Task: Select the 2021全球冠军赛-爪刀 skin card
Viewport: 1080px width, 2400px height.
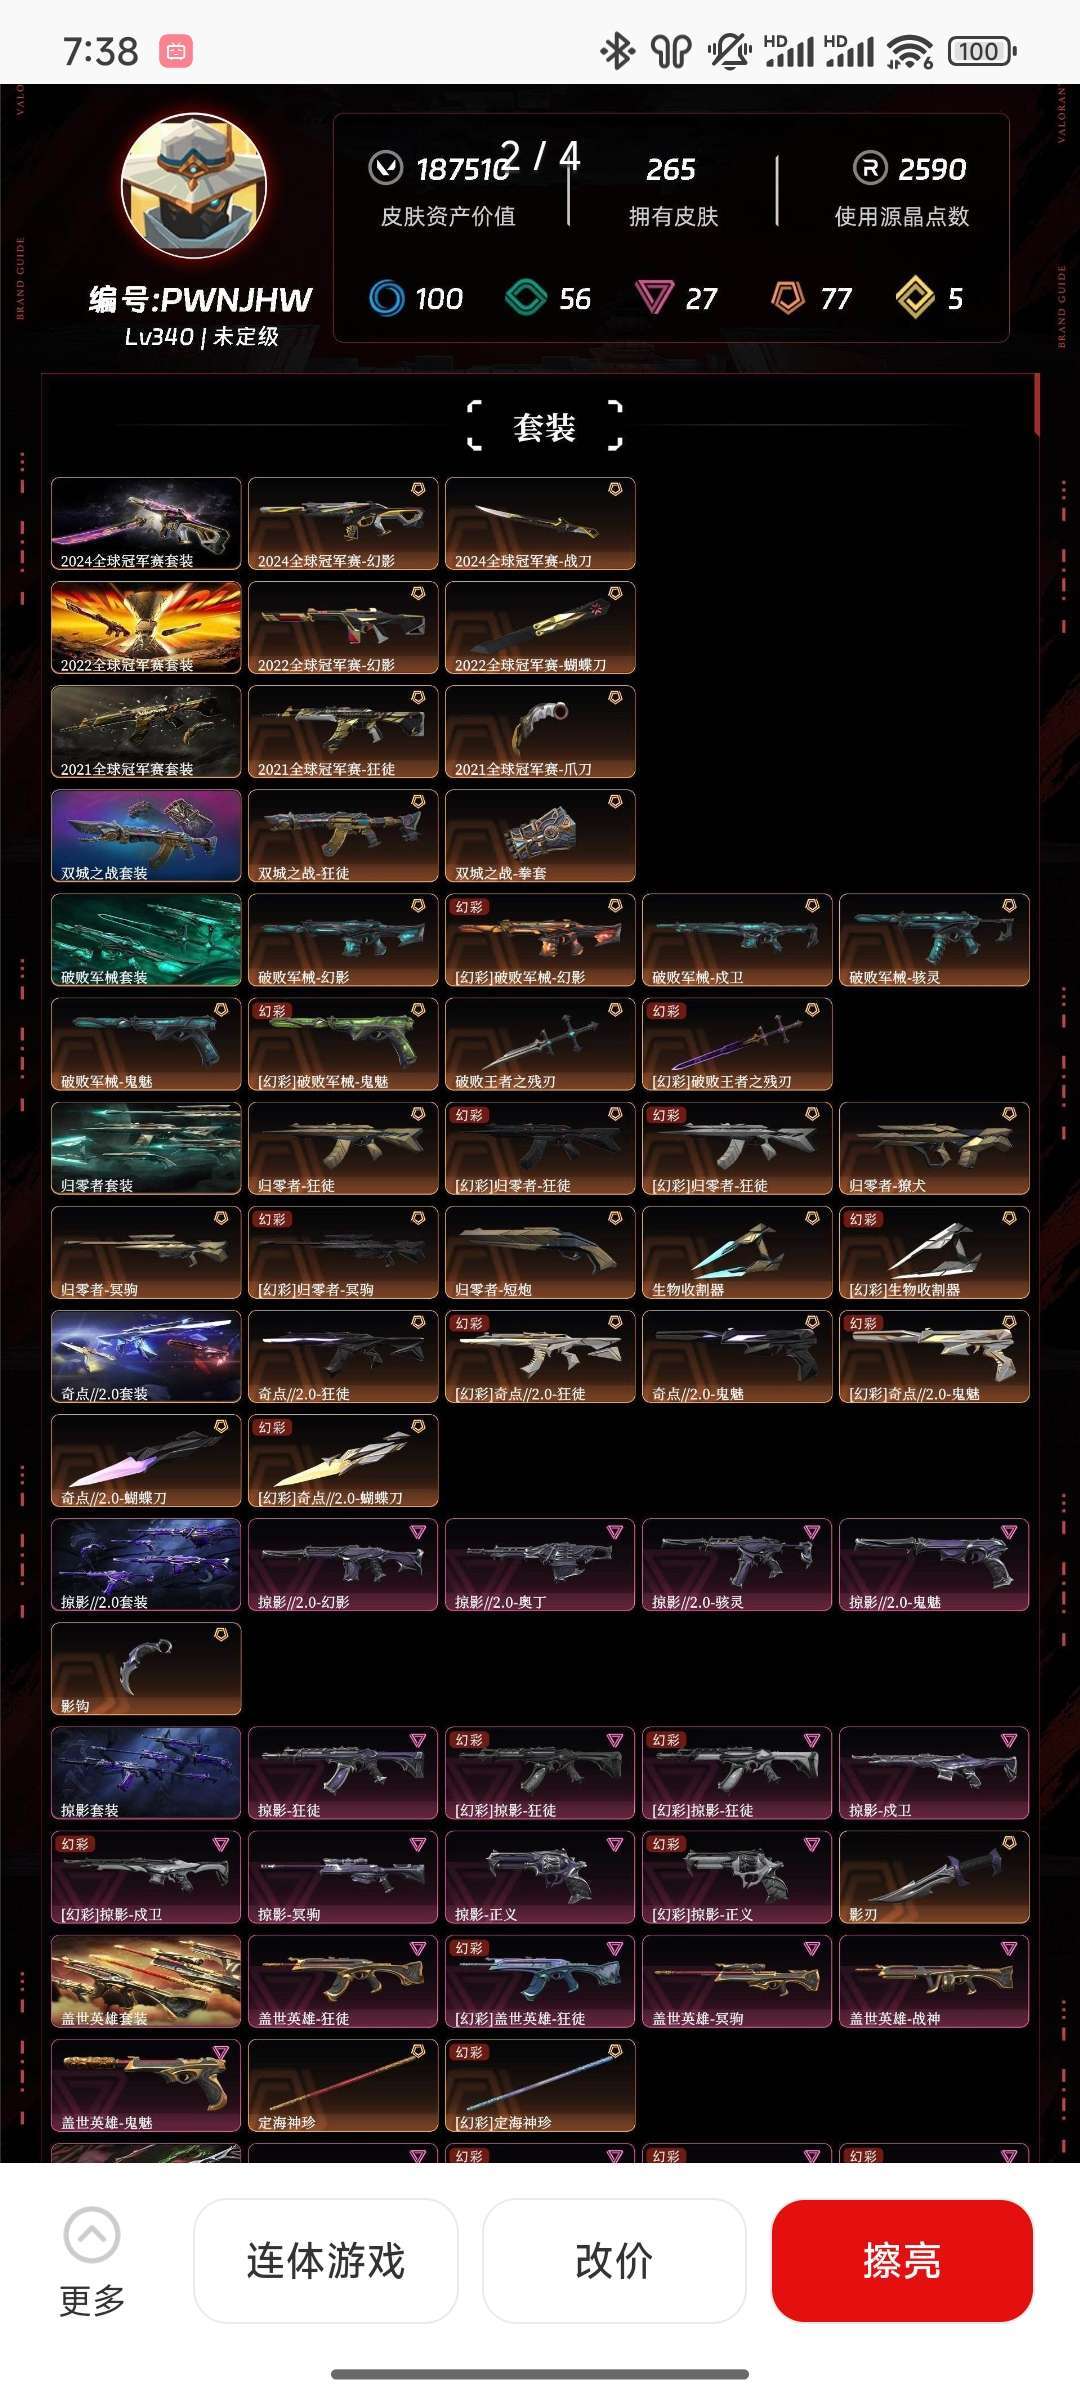Action: click(540, 732)
